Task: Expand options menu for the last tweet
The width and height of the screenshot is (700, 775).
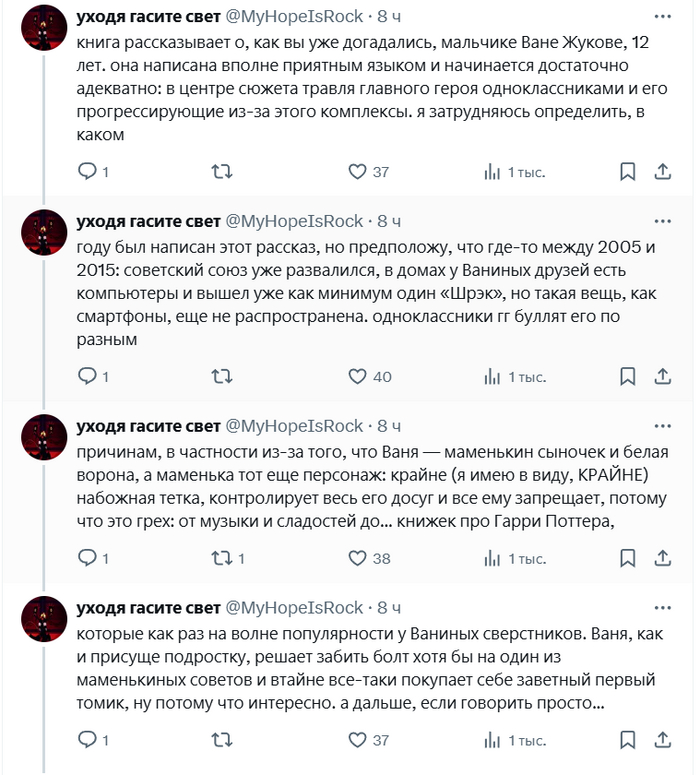Action: [662, 607]
